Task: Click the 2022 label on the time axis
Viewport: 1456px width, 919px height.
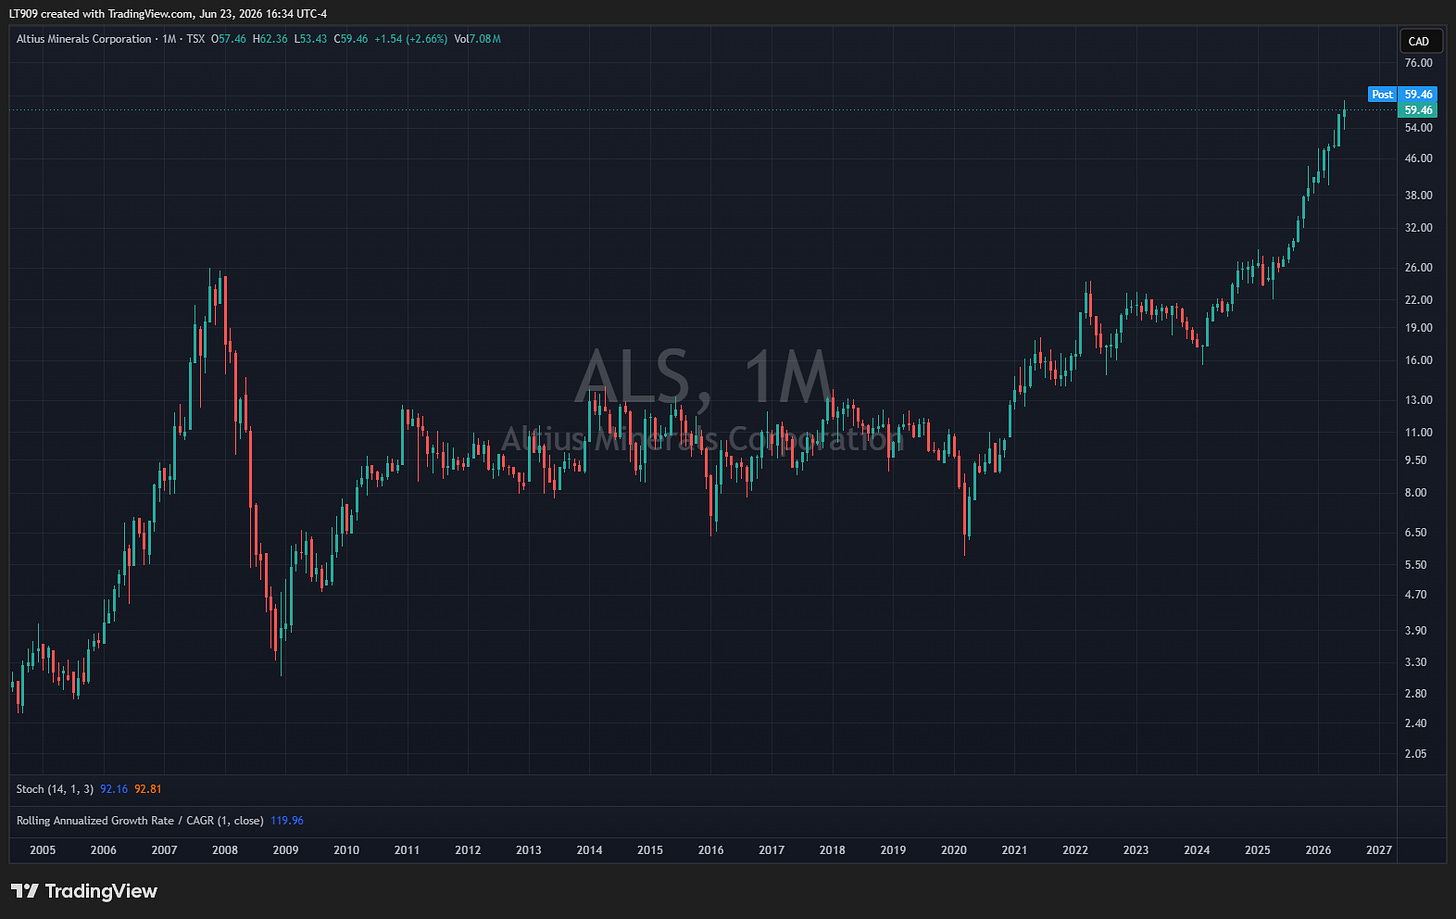Action: coord(1075,850)
